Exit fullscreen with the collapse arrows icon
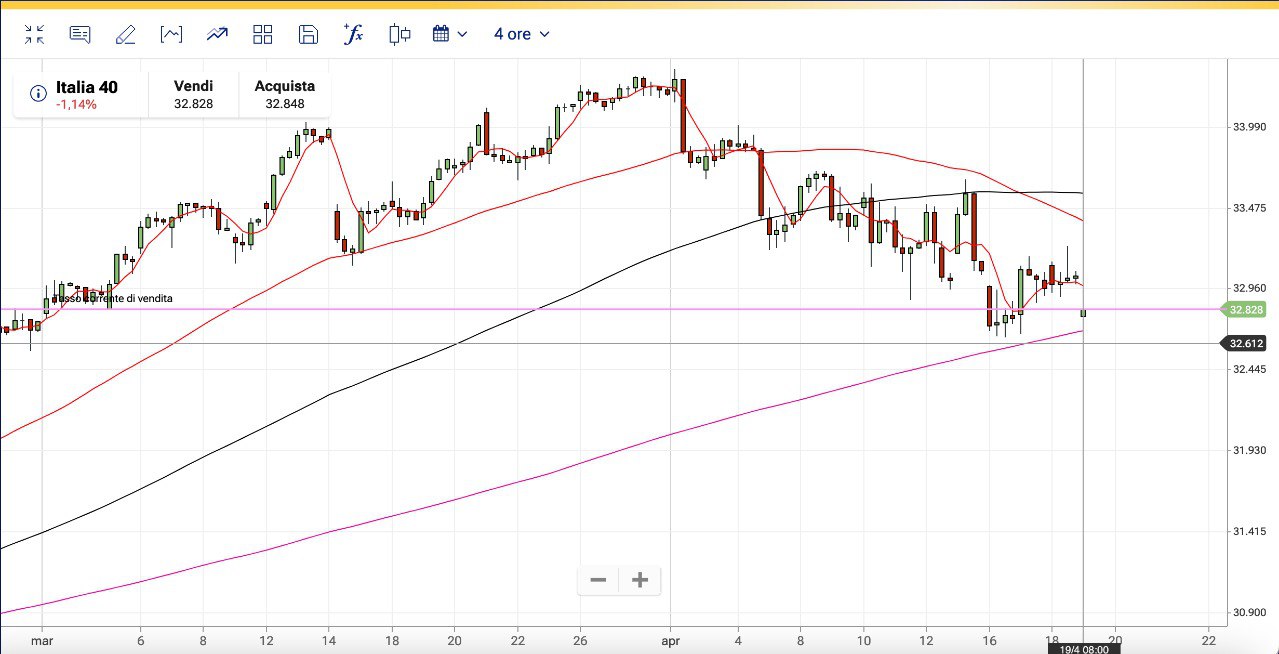Screen dimensions: 1279x654 tap(35, 35)
